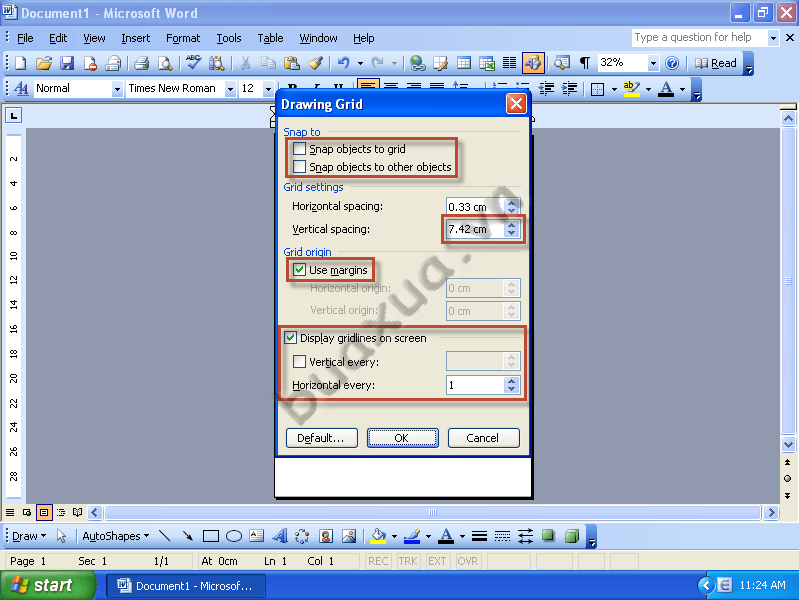The width and height of the screenshot is (799, 600).
Task: Click the Vertical spacing value field
Action: (x=475, y=229)
